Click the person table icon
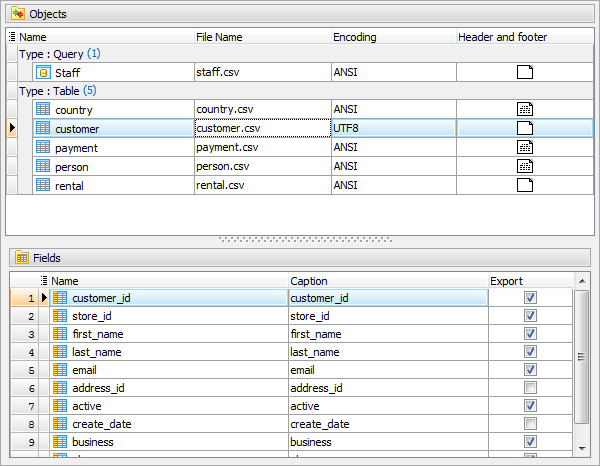600x466 pixels. coord(43,166)
